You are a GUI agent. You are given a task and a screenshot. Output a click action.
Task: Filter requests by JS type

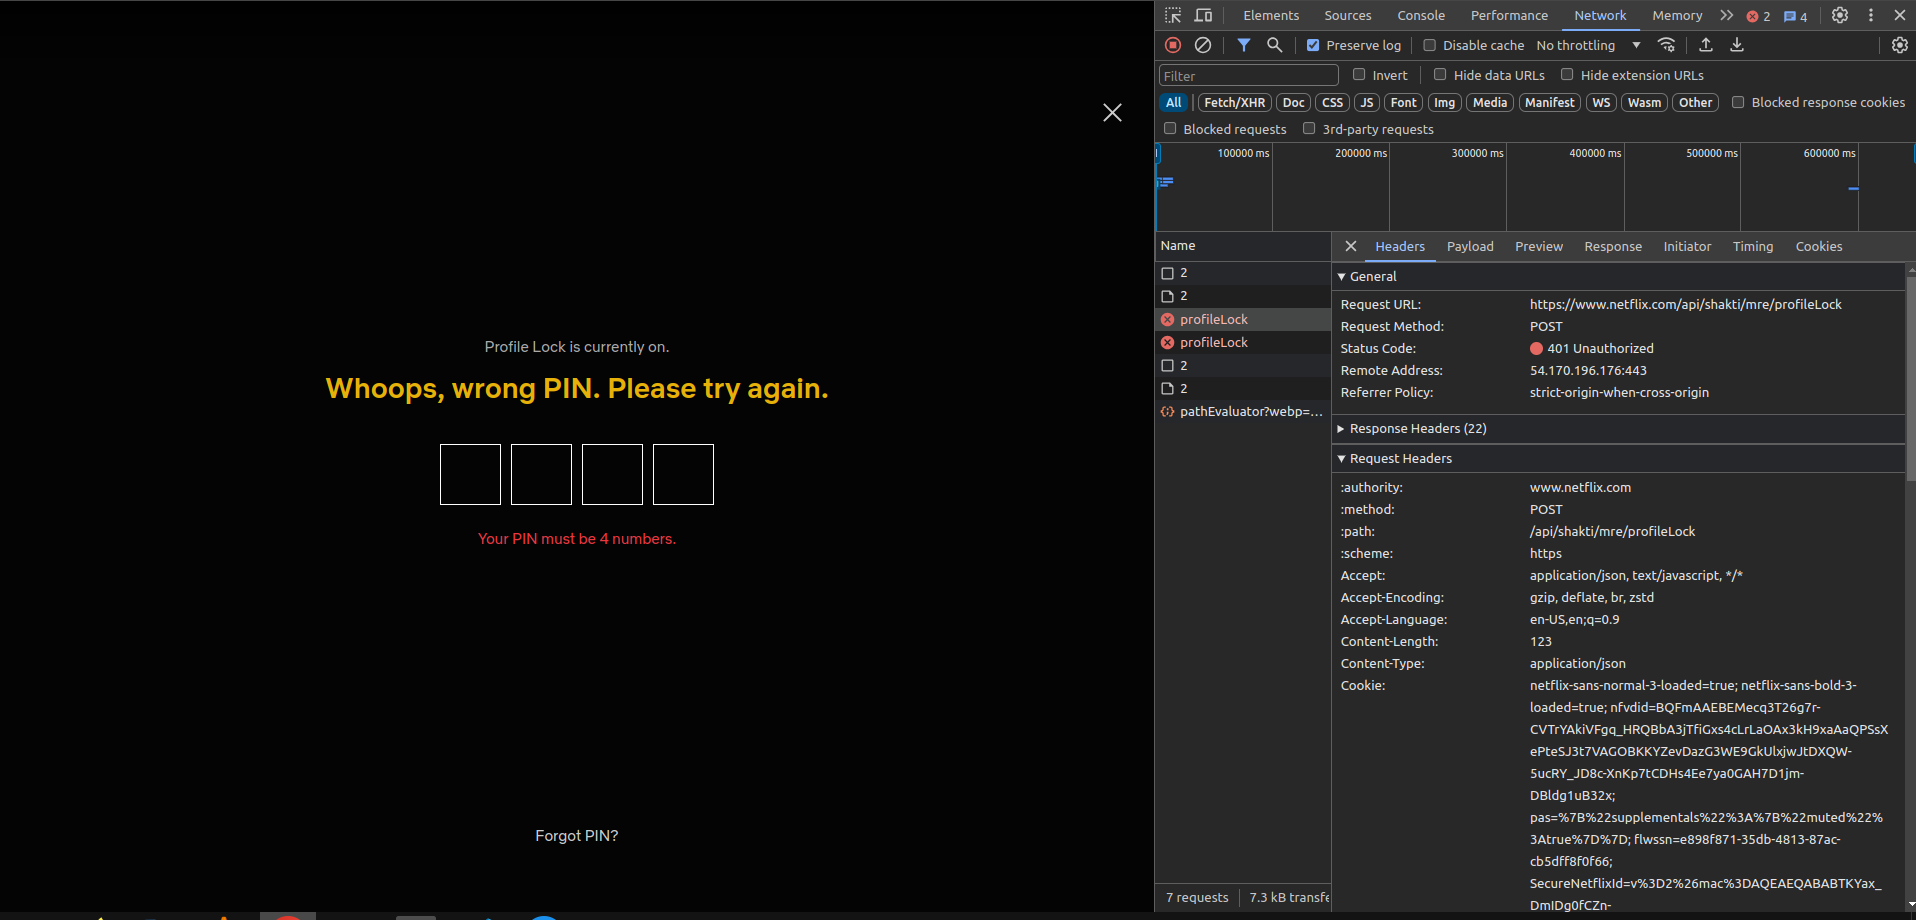point(1366,102)
